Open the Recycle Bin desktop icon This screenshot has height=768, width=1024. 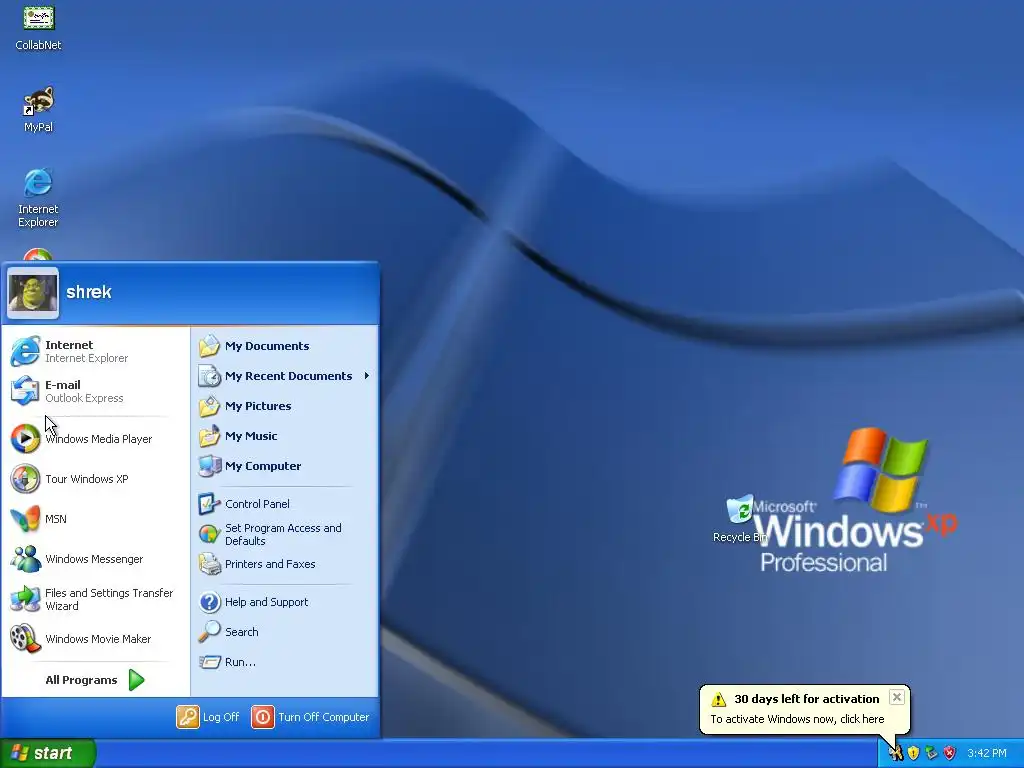click(739, 519)
